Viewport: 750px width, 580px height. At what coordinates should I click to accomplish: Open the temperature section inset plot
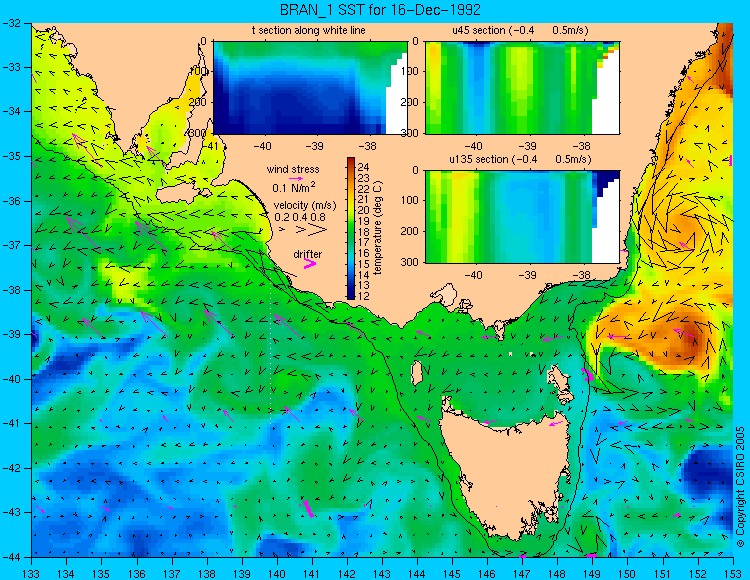[x=310, y=88]
